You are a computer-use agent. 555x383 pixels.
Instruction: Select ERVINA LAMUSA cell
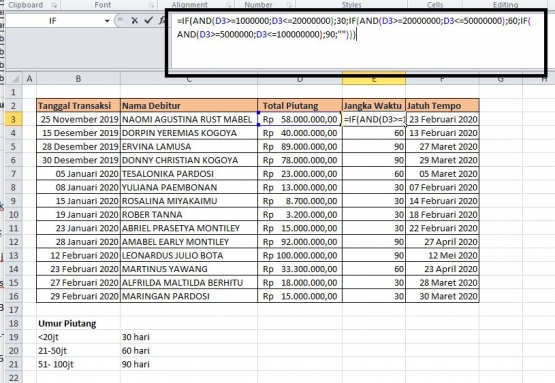pos(189,147)
